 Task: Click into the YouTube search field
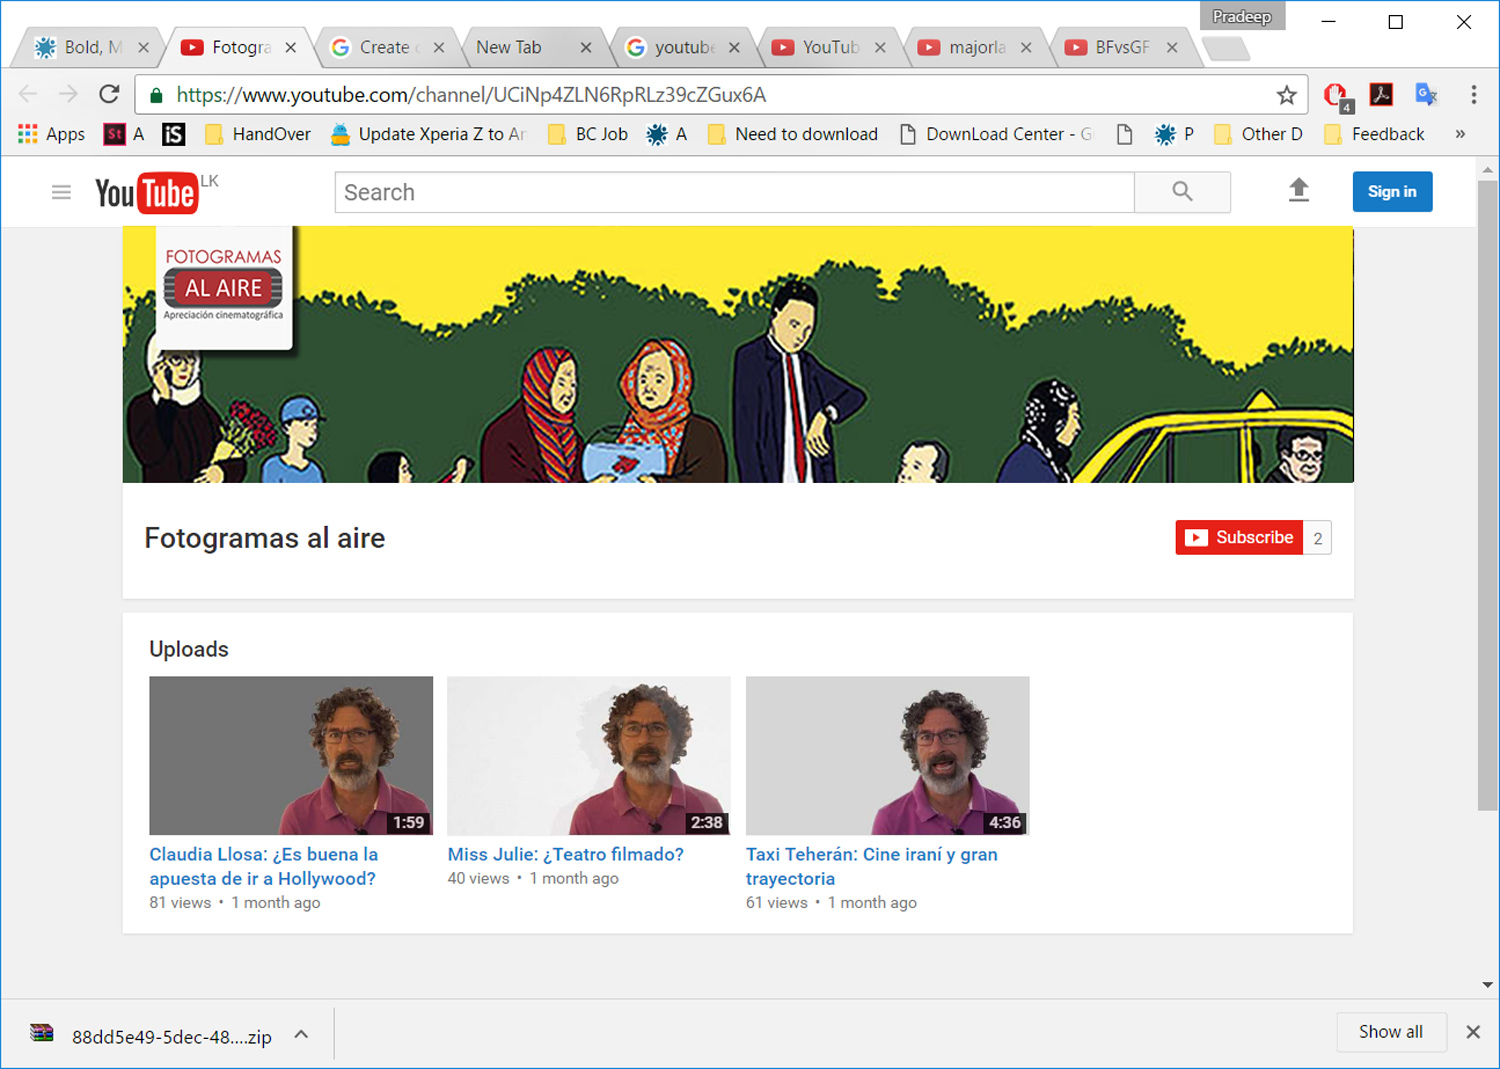pyautogui.click(x=734, y=192)
